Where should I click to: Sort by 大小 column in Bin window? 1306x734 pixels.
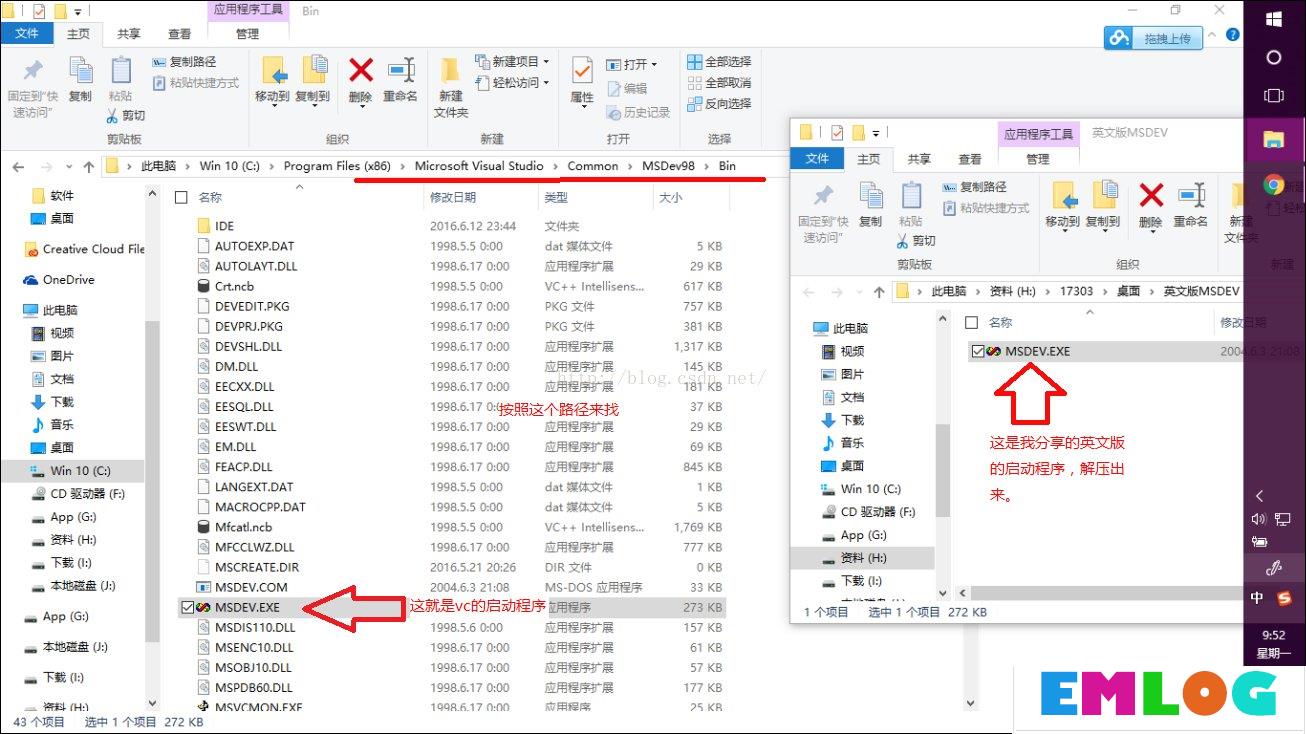tap(670, 197)
